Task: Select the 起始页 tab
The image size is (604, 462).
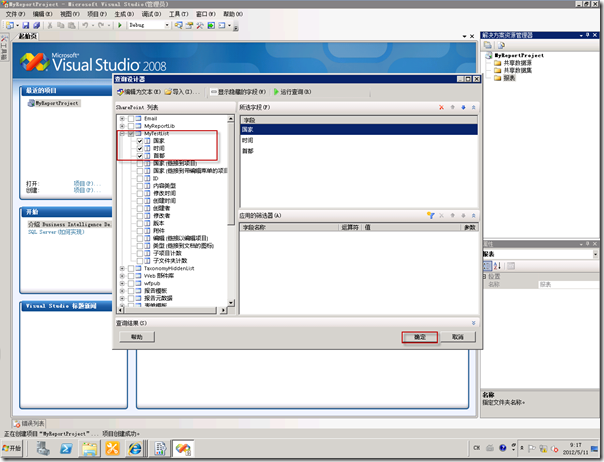Action: click(x=28, y=36)
